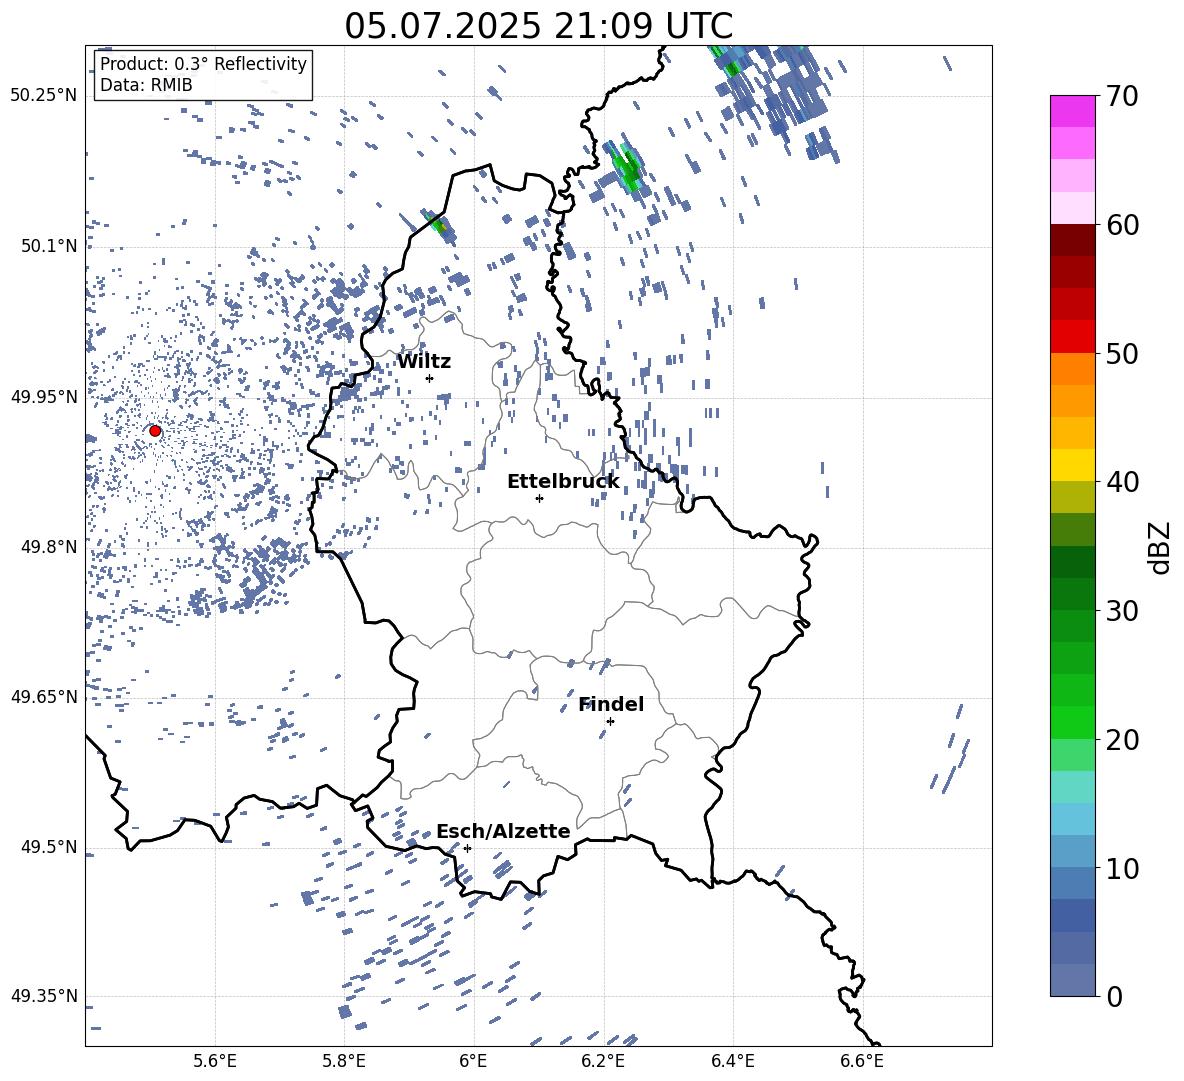This screenshot has height=1081, width=1184.
Task: Click the 6.4°E longitude label
Action: coord(732,1061)
